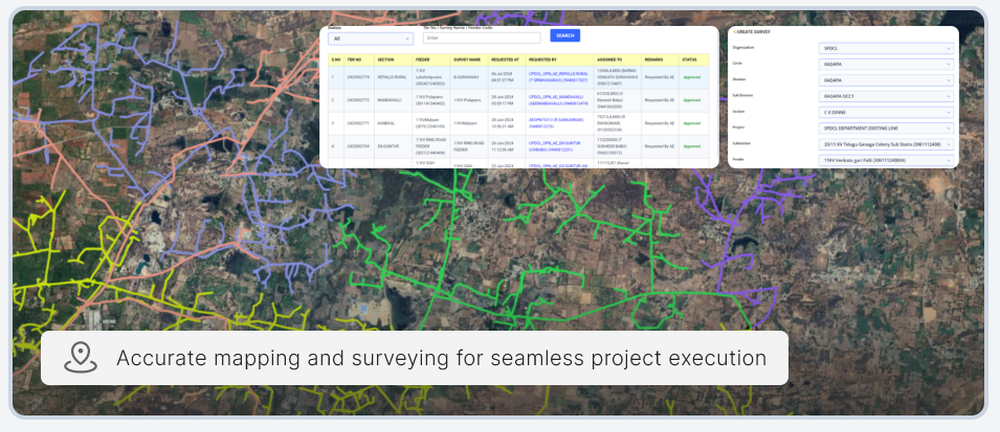The image size is (1000, 432).
Task: Click TBR number 2425002771 cell
Action: point(358,123)
